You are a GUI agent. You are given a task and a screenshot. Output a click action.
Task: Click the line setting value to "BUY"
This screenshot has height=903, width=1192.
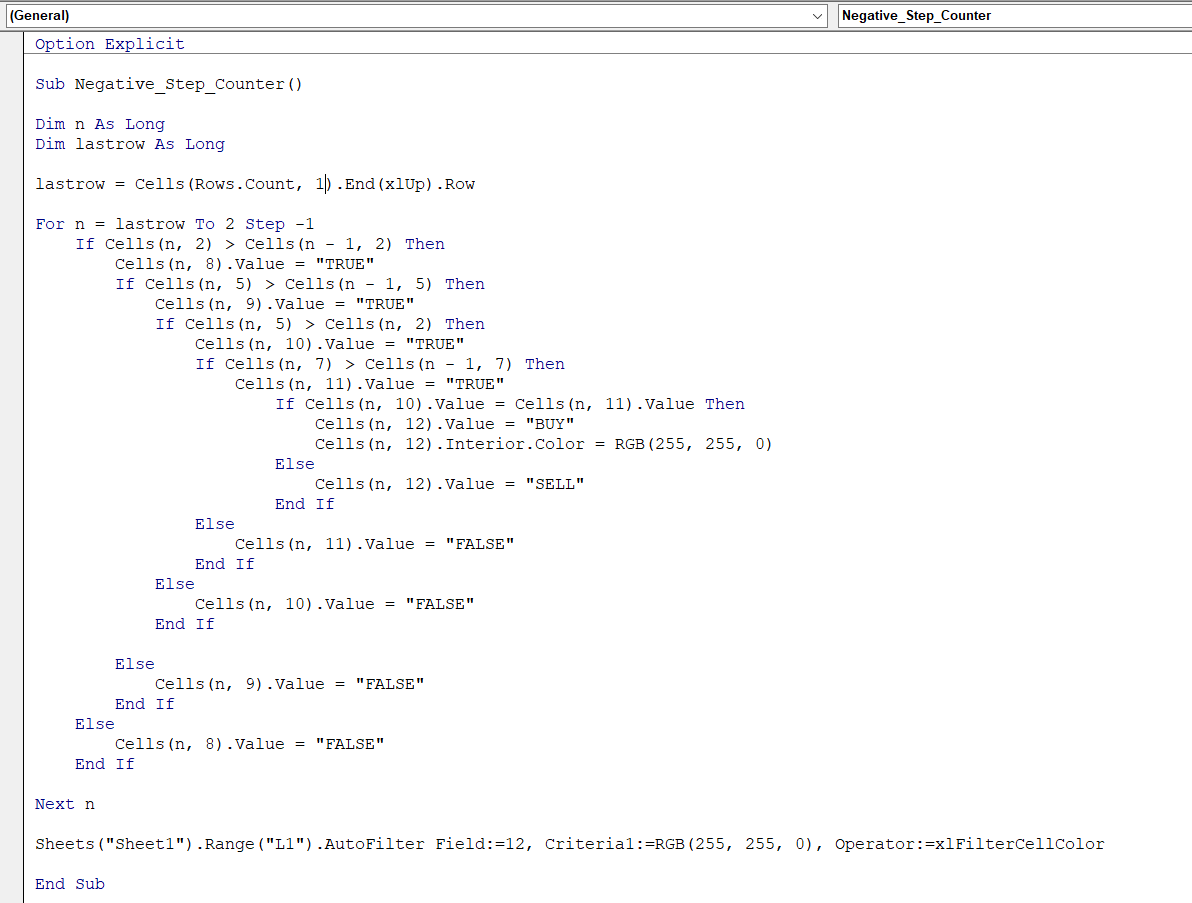coord(444,424)
